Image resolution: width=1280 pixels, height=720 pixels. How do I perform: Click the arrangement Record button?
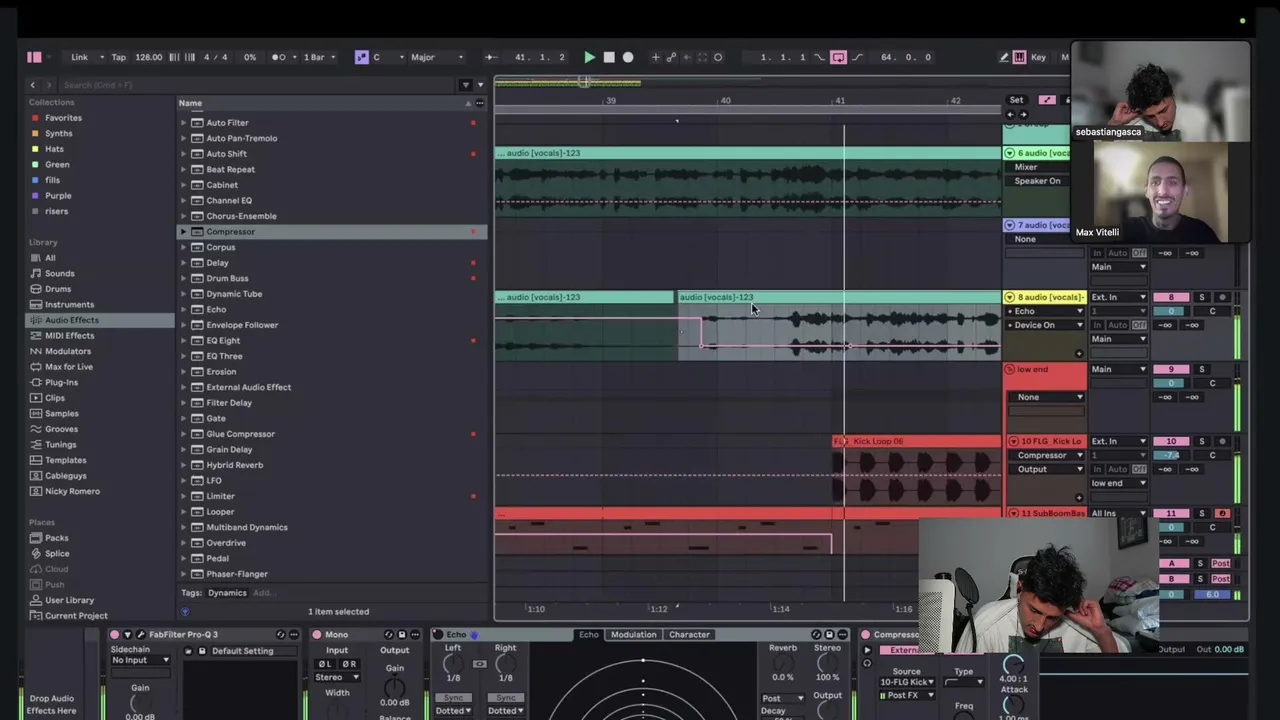click(628, 57)
